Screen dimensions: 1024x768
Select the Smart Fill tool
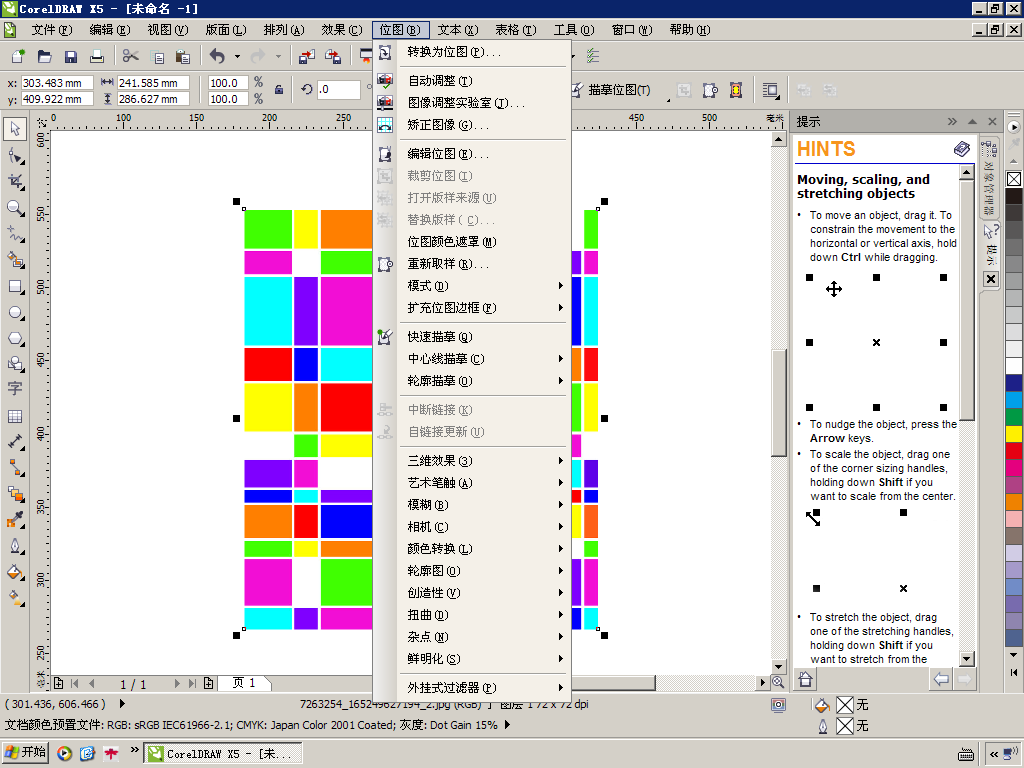[x=15, y=260]
